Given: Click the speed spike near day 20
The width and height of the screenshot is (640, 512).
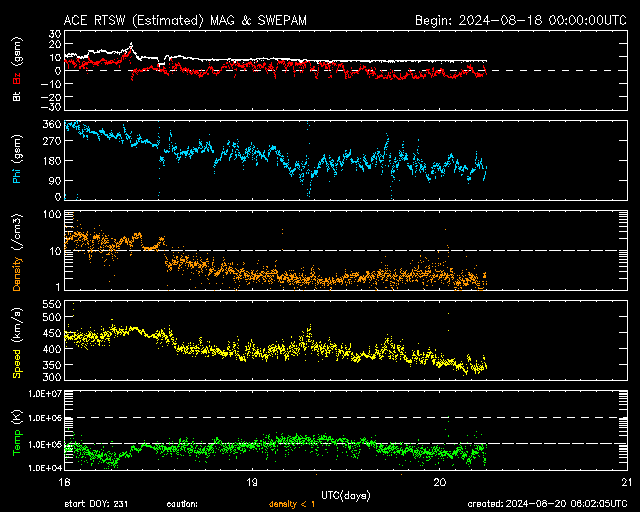Looking at the screenshot, I should tap(448, 314).
